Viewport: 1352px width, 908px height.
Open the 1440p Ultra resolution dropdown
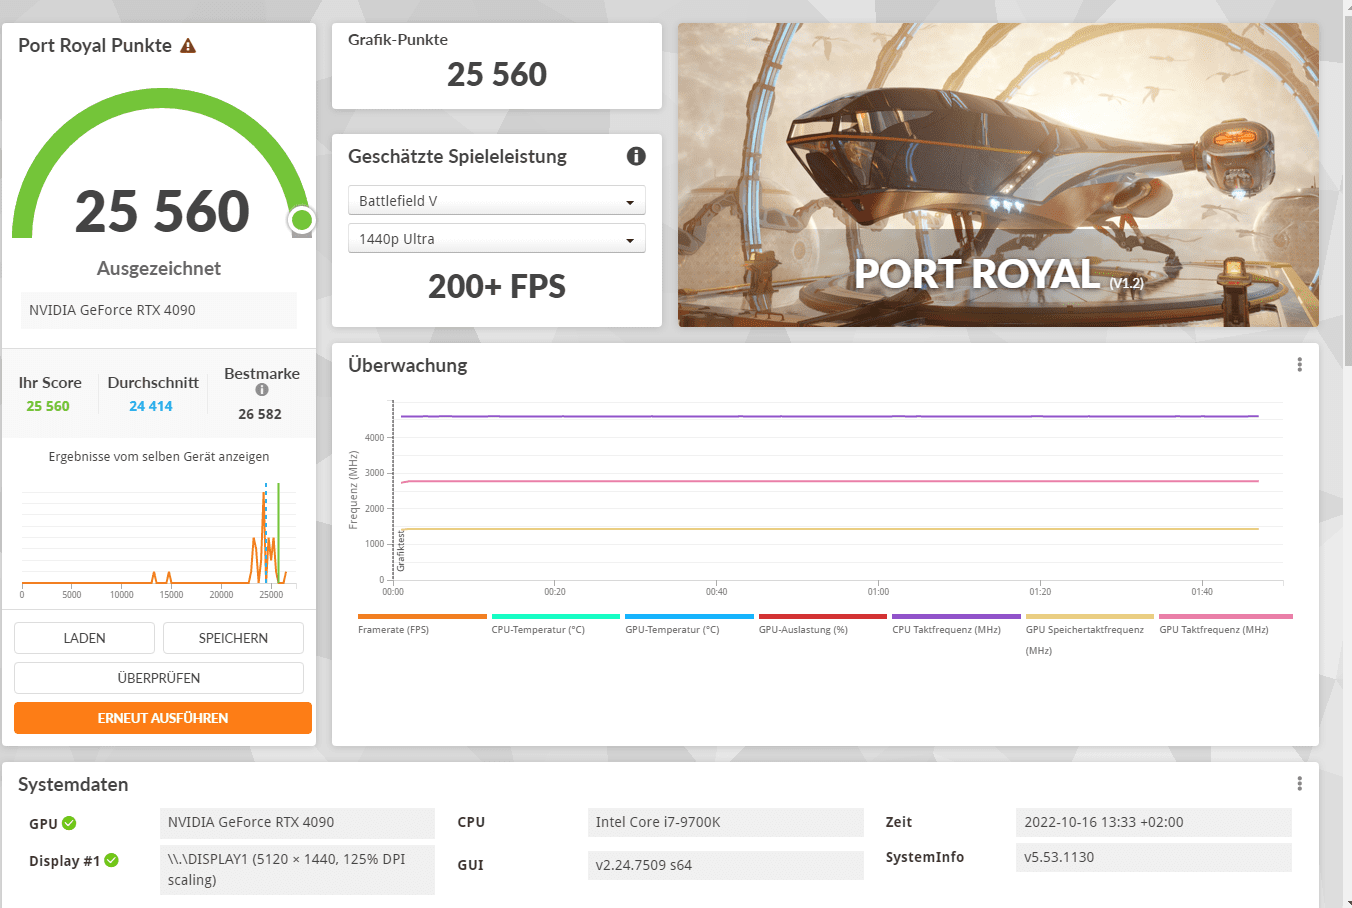click(497, 239)
